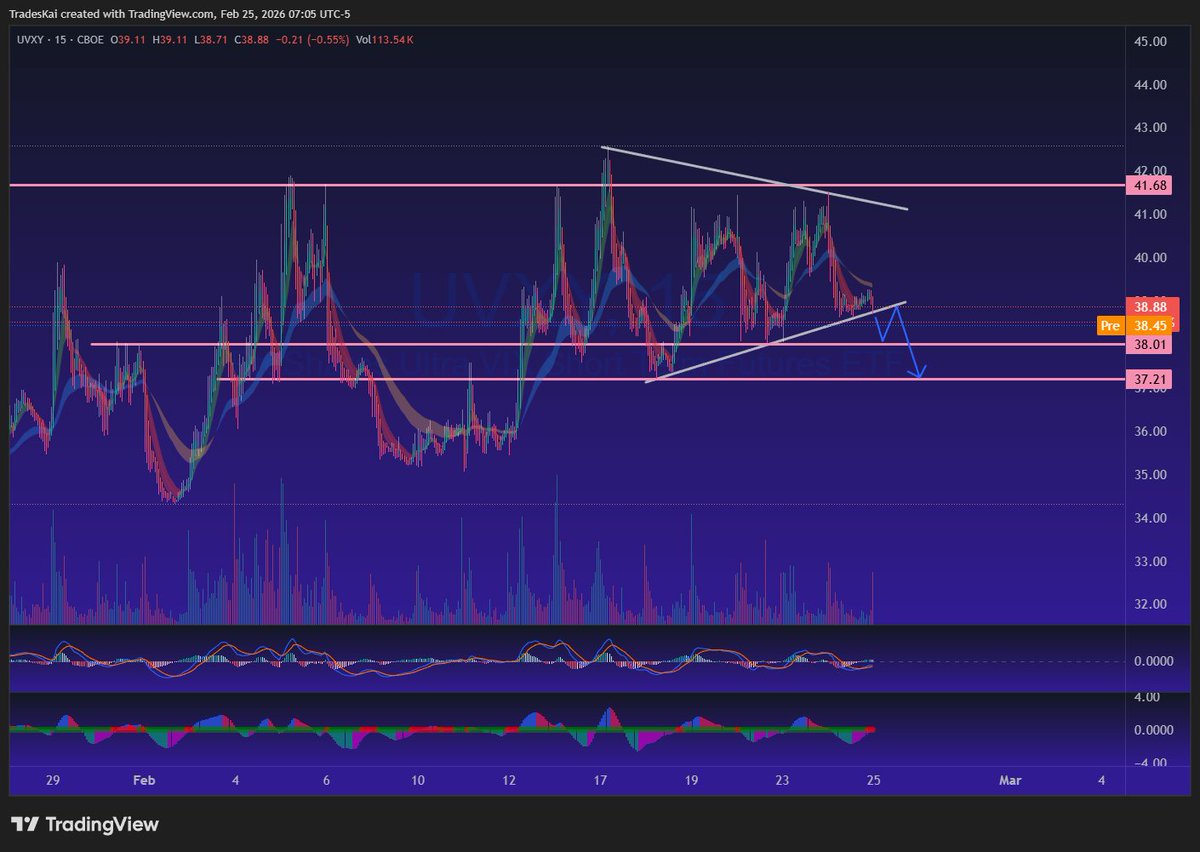Click the Feb label on time axis
The height and width of the screenshot is (852, 1200).
144,780
